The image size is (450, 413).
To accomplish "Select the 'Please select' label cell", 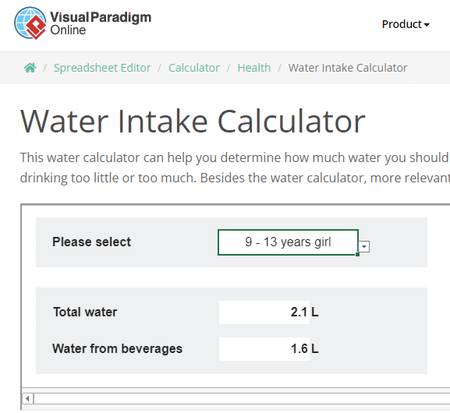I will (x=92, y=242).
